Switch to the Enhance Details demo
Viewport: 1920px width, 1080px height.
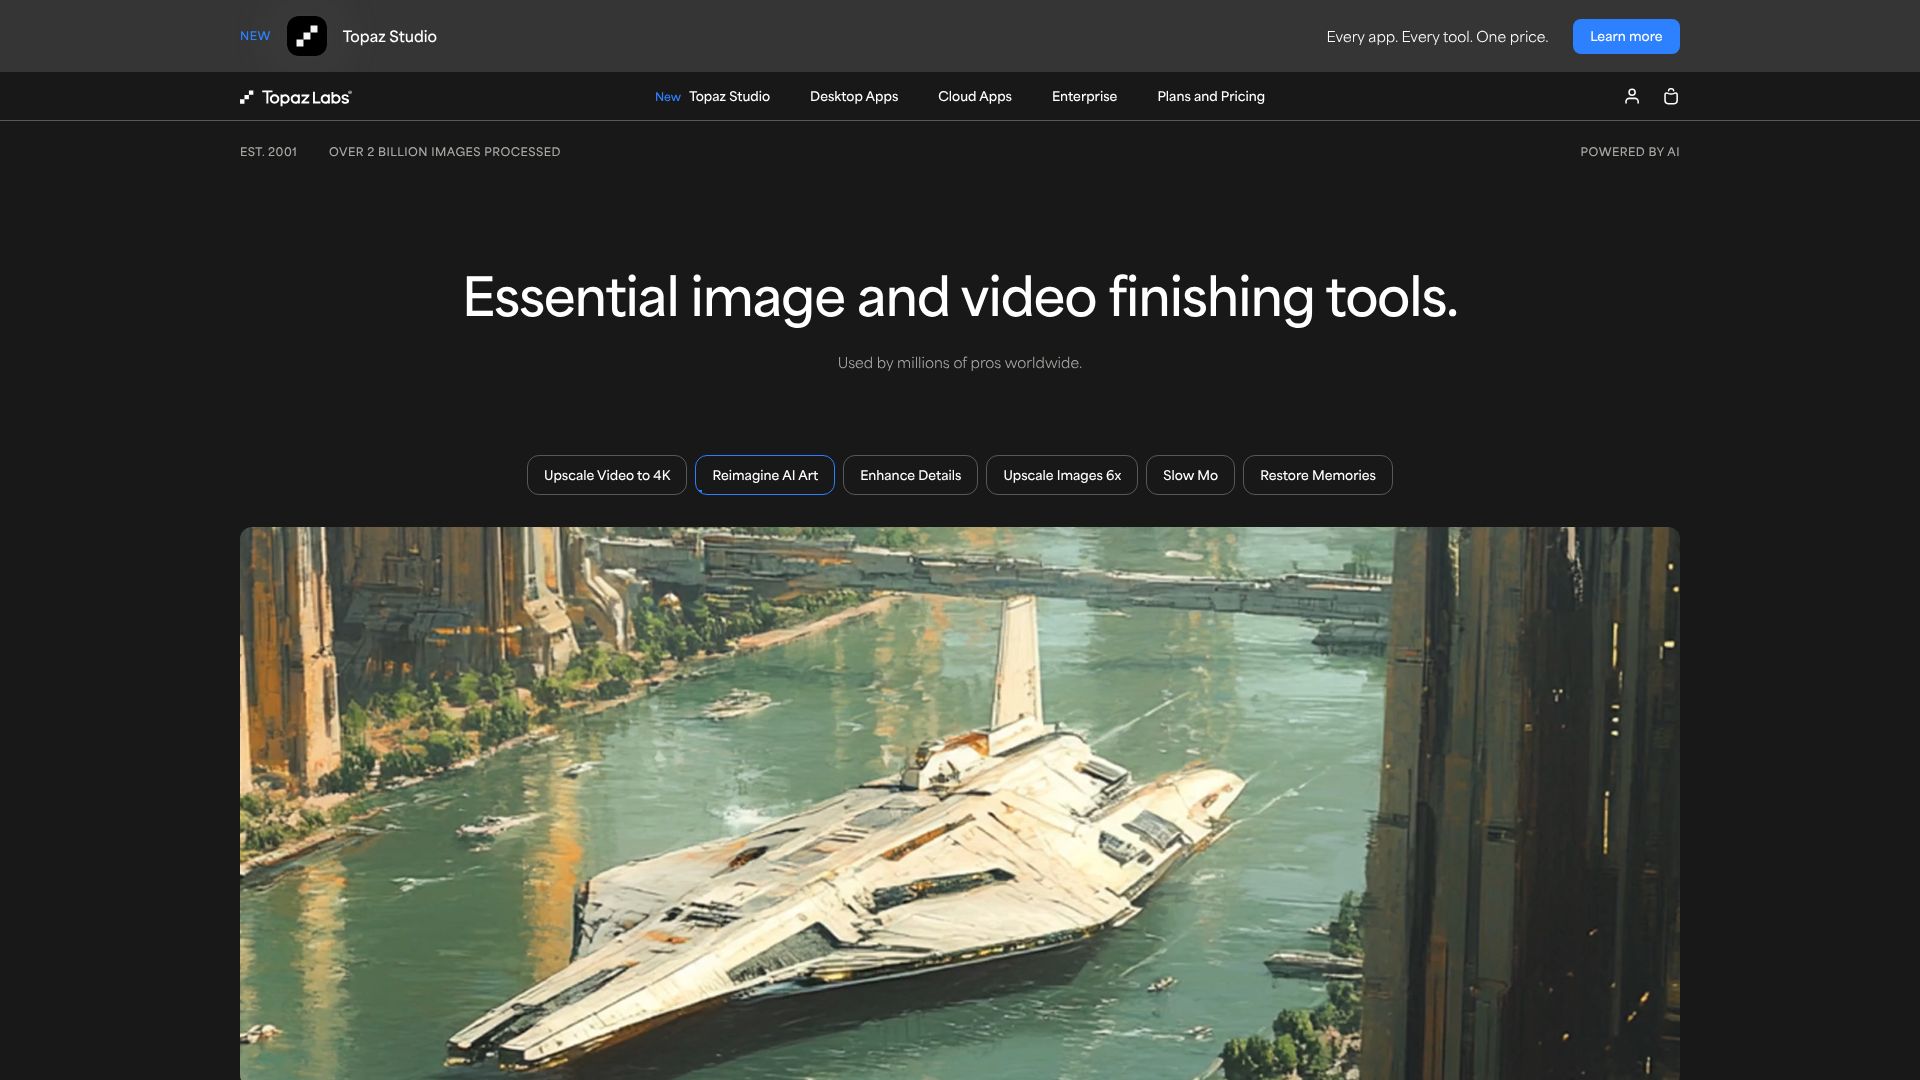pyautogui.click(x=910, y=475)
